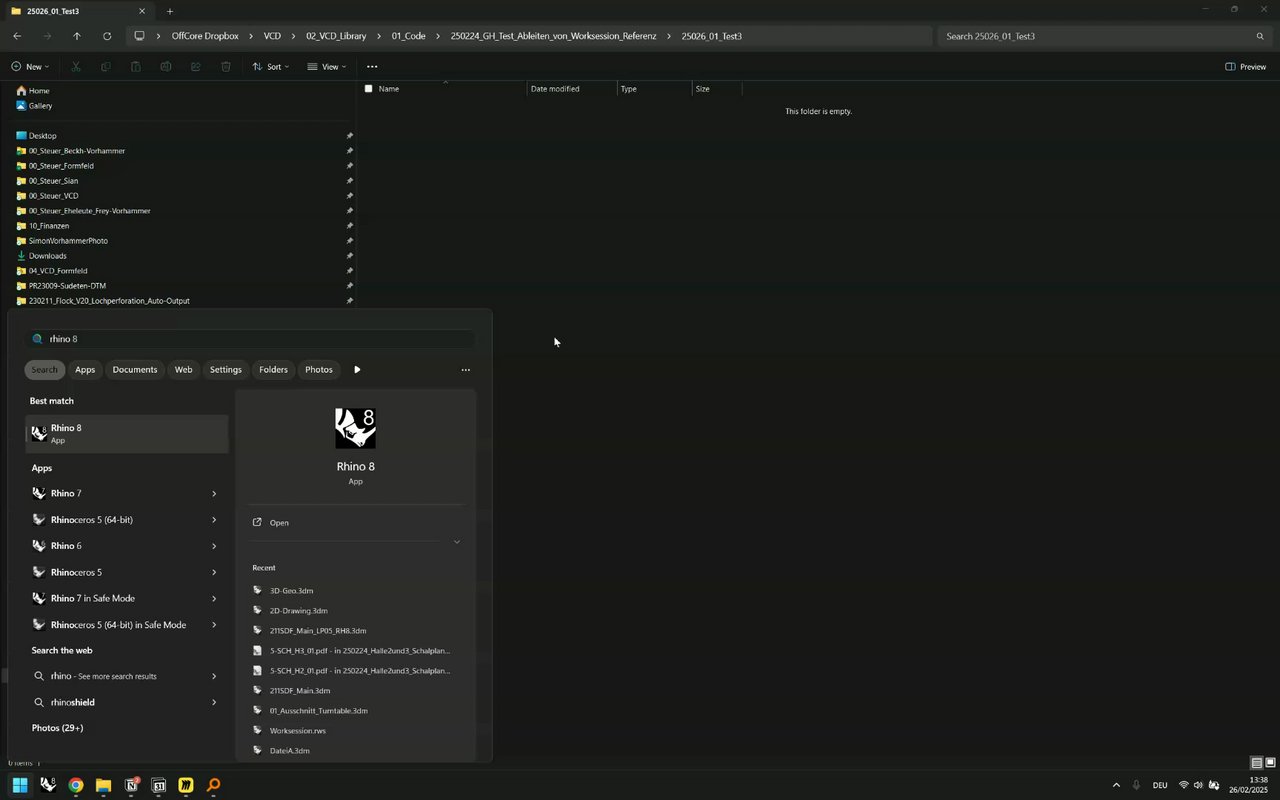The width and height of the screenshot is (1280, 800).
Task: Open Rhino 8 from the taskbar
Action: (x=47, y=785)
